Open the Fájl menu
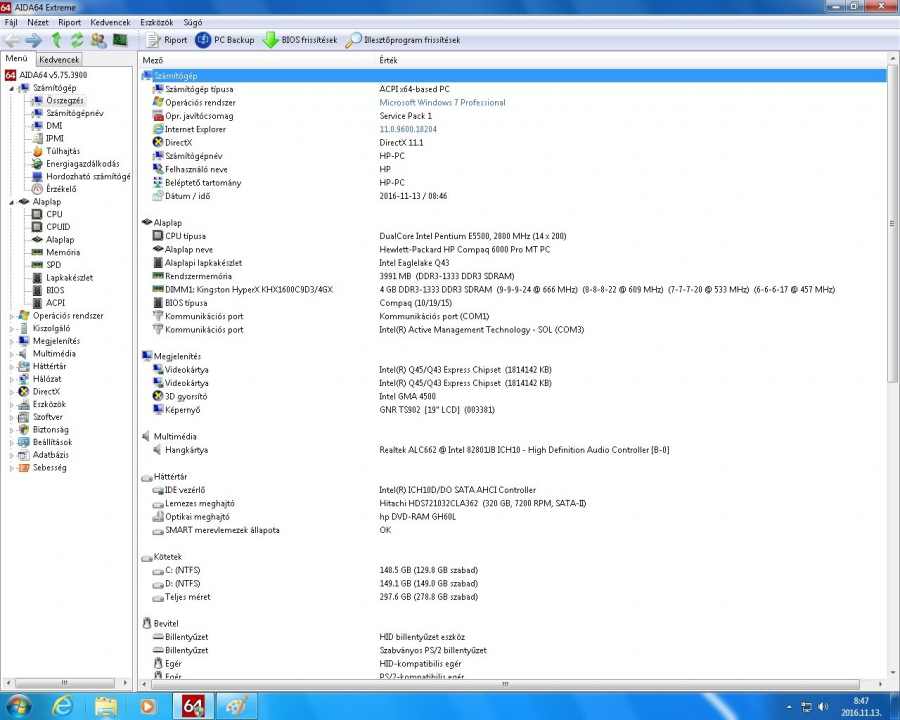Viewport: 900px width, 720px height. click(x=11, y=22)
